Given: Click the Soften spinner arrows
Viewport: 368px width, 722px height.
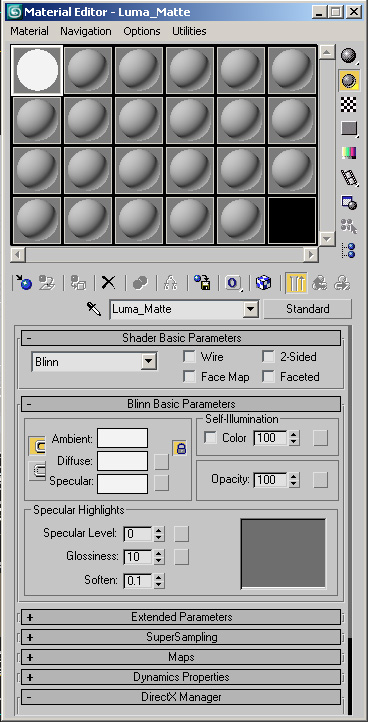Looking at the screenshot, I should (x=158, y=581).
